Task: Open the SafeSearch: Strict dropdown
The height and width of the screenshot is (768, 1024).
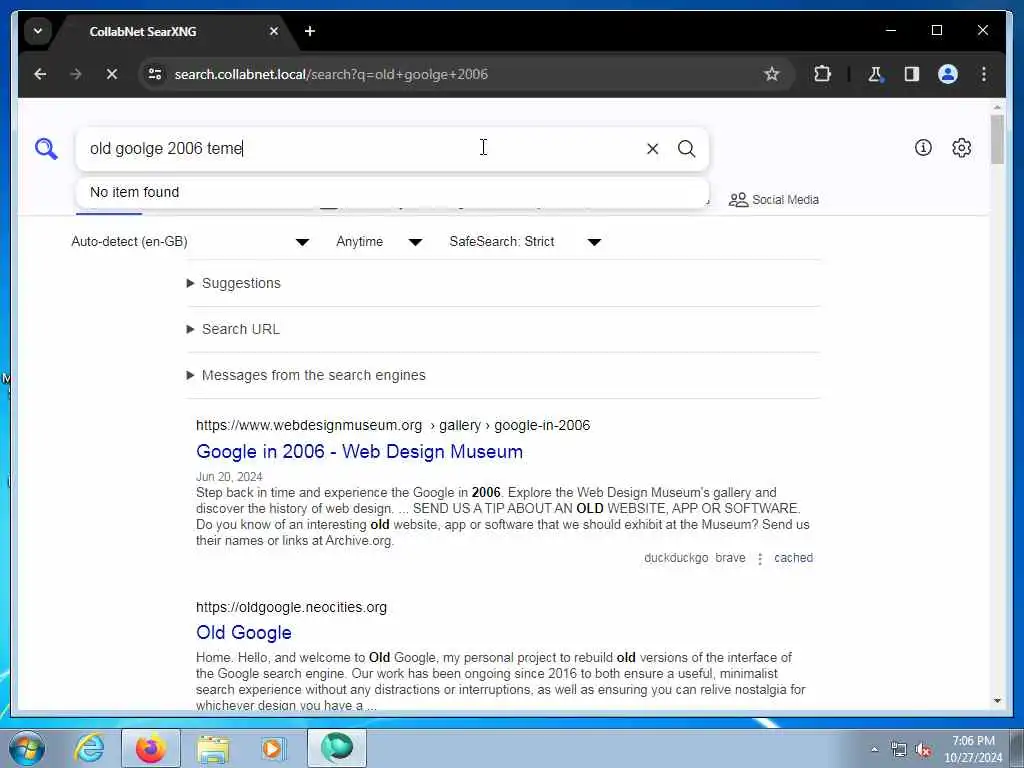Action: (525, 242)
